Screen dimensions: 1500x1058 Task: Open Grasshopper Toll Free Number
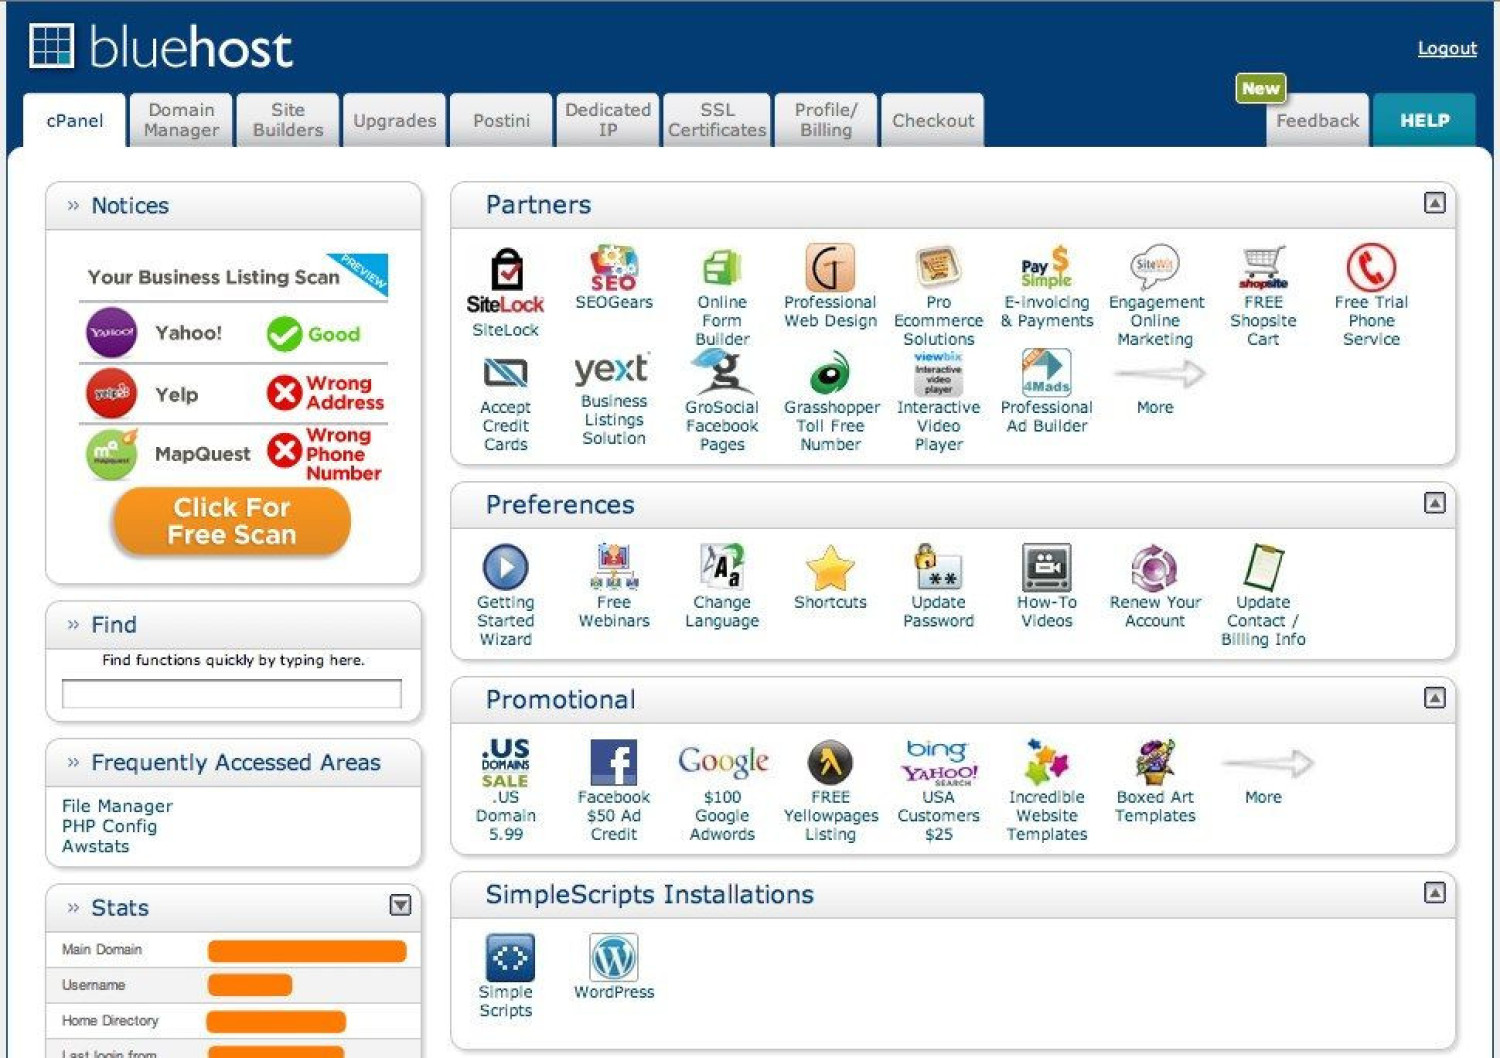coord(829,375)
